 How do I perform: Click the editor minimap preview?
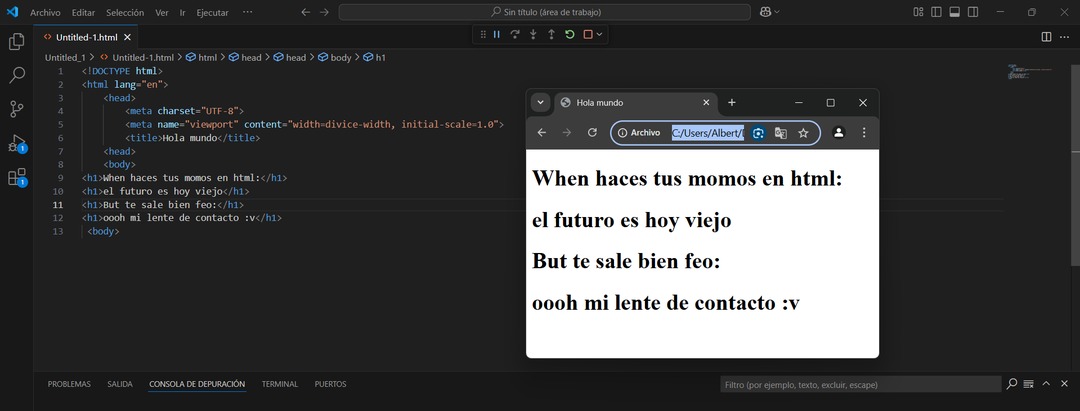[x=1029, y=72]
